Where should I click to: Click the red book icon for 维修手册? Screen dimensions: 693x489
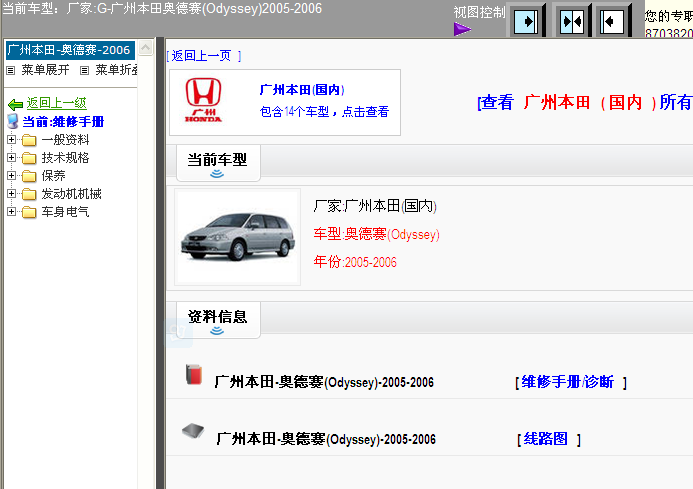pyautogui.click(x=194, y=374)
